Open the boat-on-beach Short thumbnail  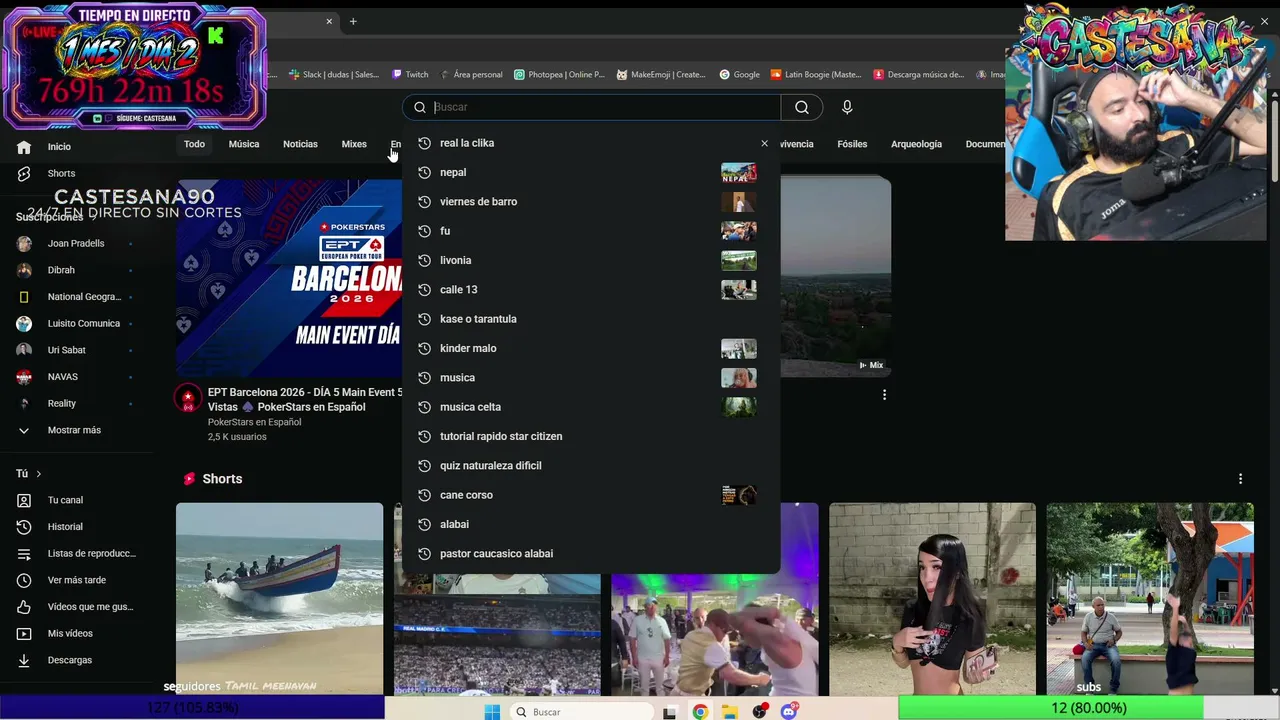click(x=279, y=599)
